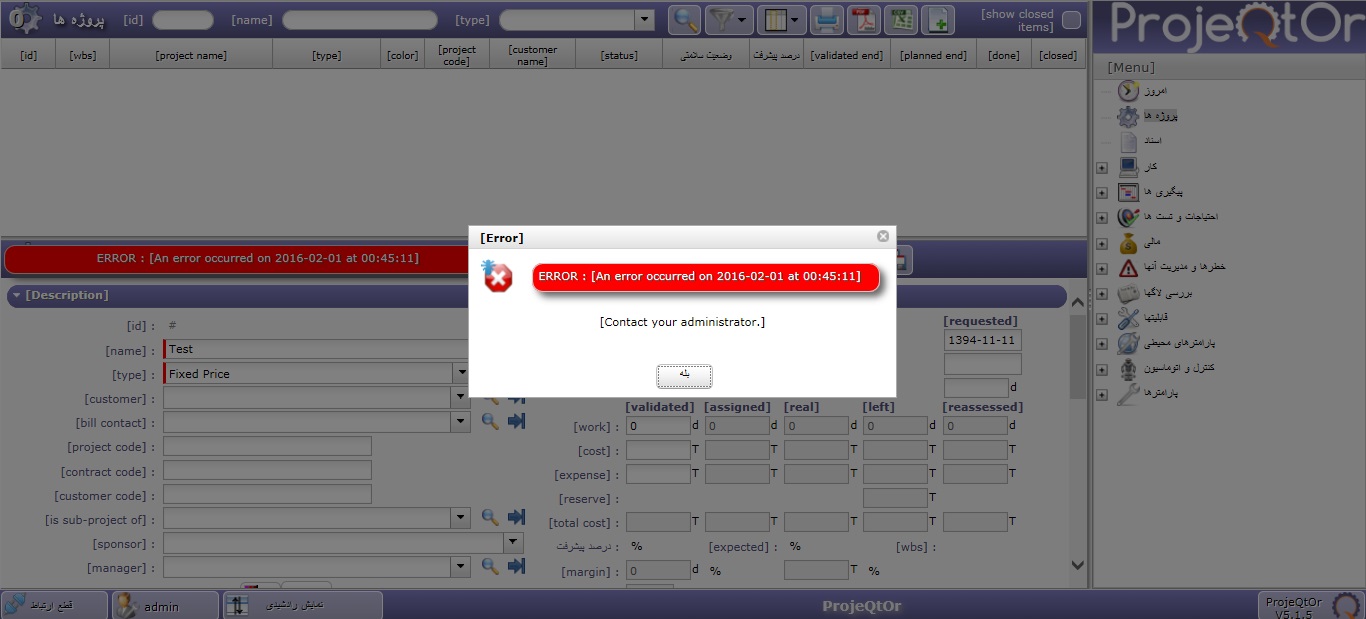The width and height of the screenshot is (1366, 619).
Task: Expand the مالی menu tree node
Action: [x=1102, y=243]
